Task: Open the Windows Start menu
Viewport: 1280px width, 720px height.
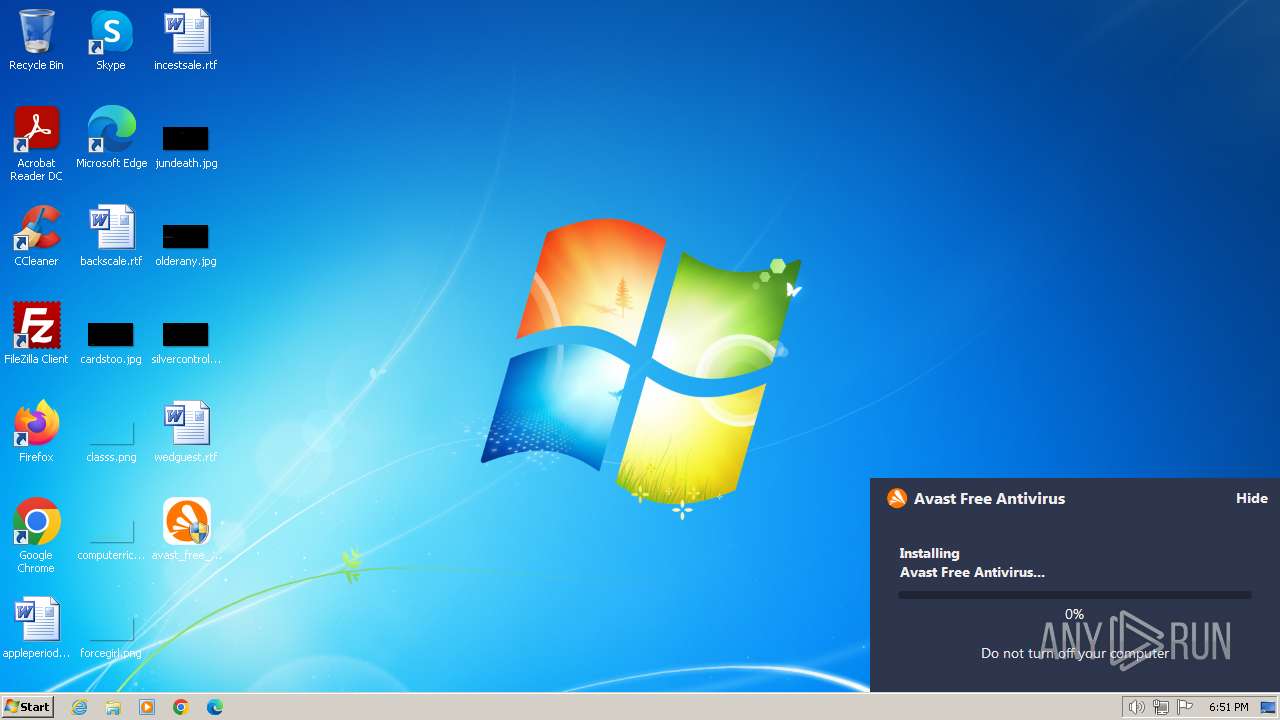Action: point(27,707)
